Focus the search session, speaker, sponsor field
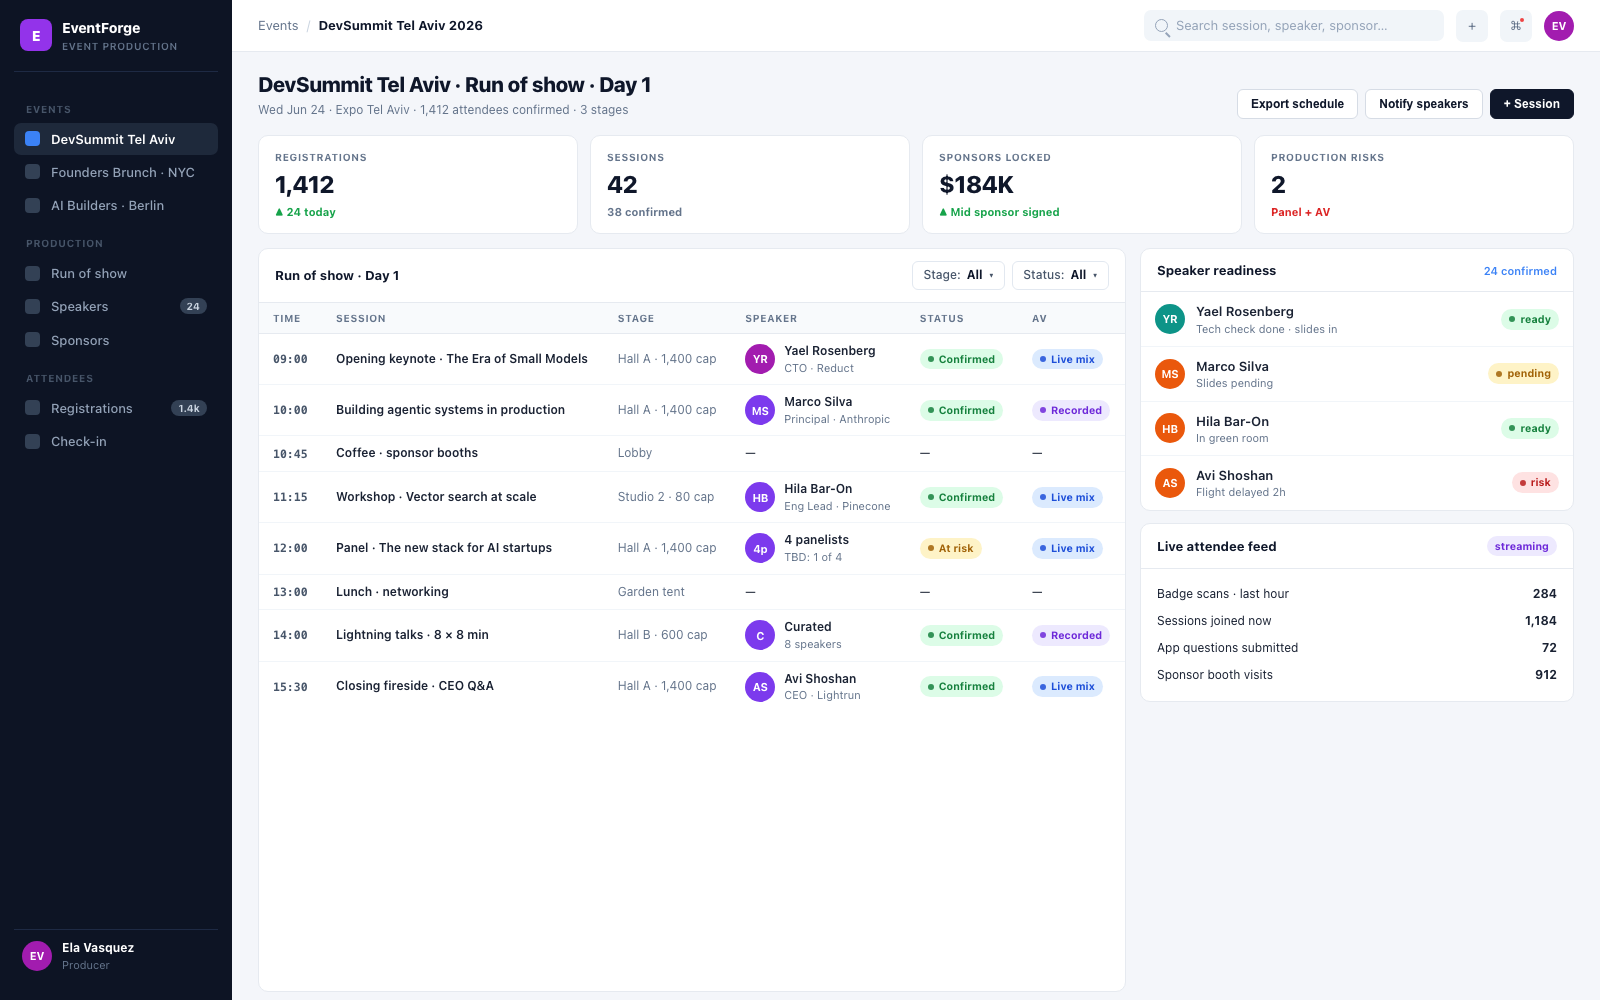Image resolution: width=1600 pixels, height=1000 pixels. 1294,26
